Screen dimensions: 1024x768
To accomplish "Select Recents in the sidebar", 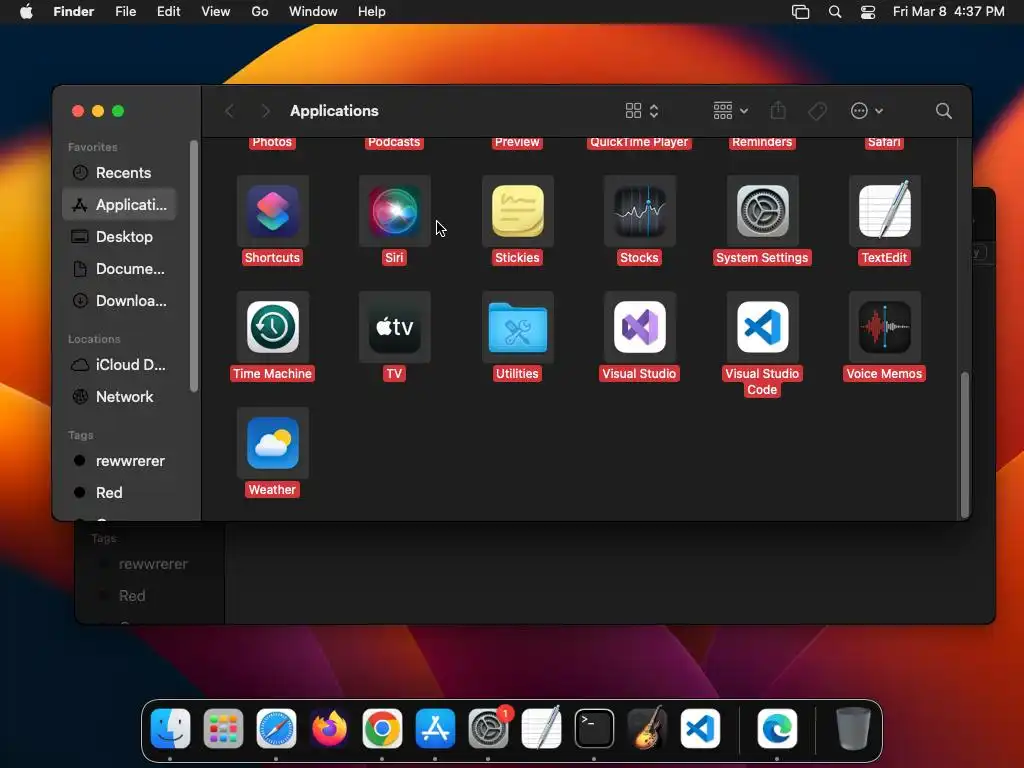I will pos(120,172).
